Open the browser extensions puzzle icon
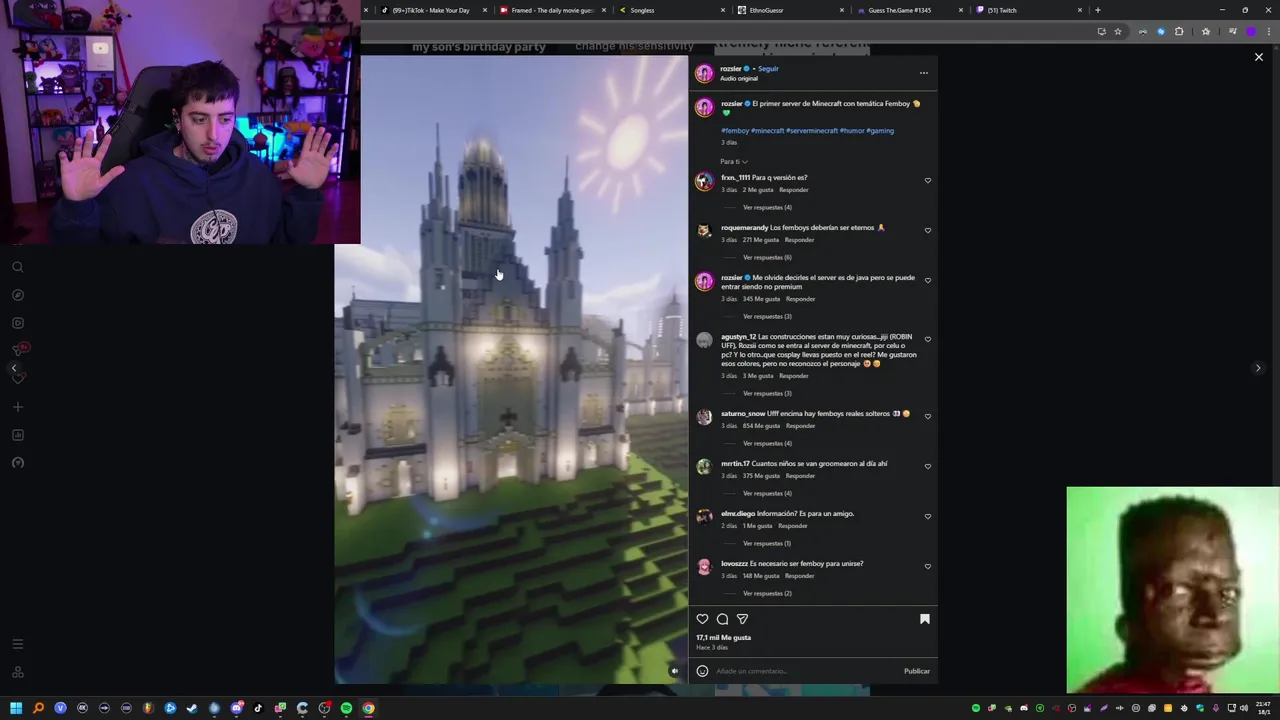Screen dimensions: 1280x720 click(1179, 31)
